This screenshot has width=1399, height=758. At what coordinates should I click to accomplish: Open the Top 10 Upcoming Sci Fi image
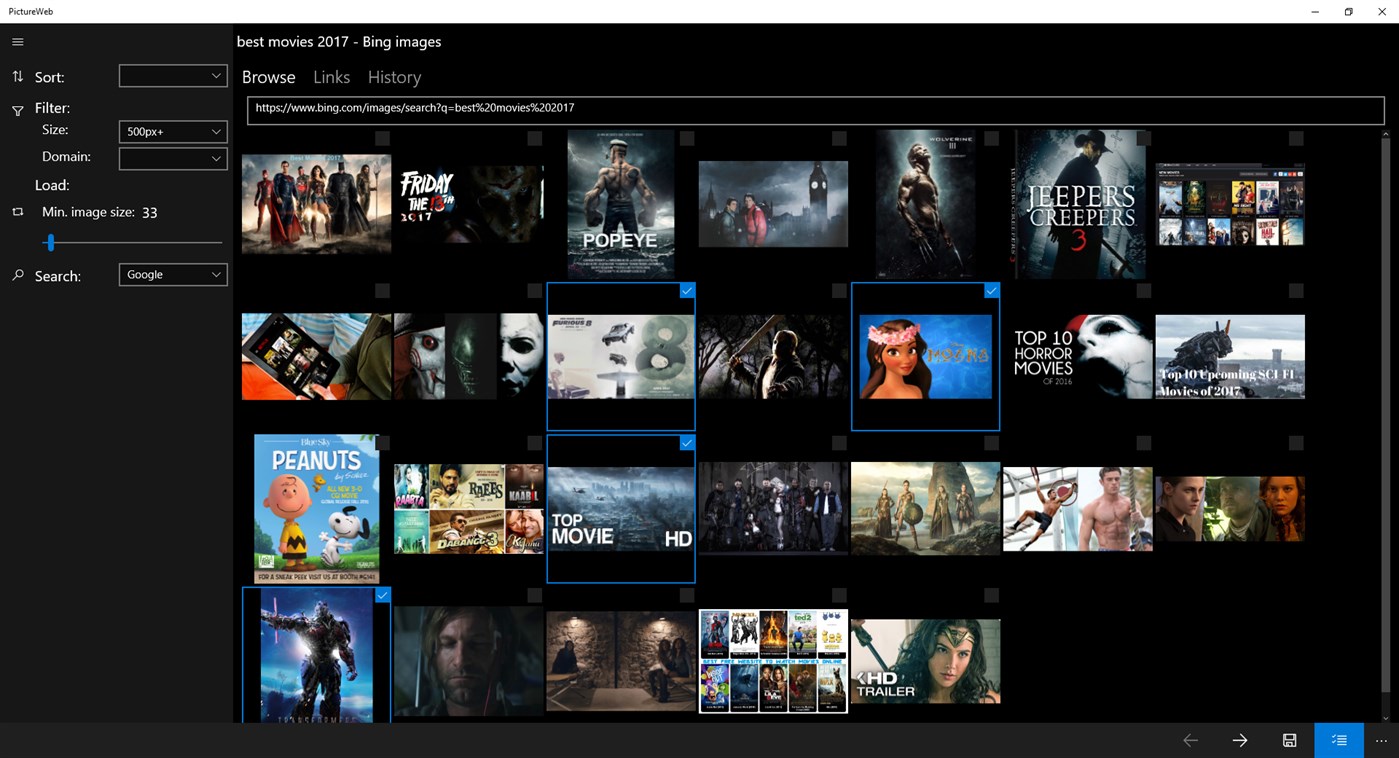click(x=1230, y=357)
